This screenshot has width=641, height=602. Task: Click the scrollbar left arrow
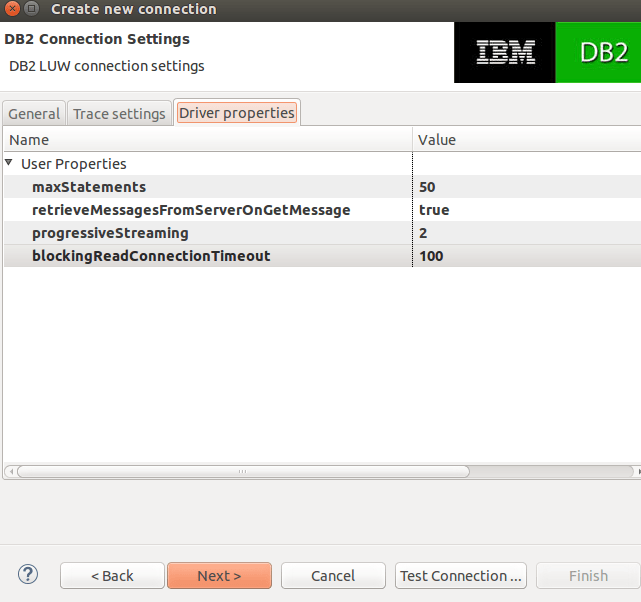point(11,472)
